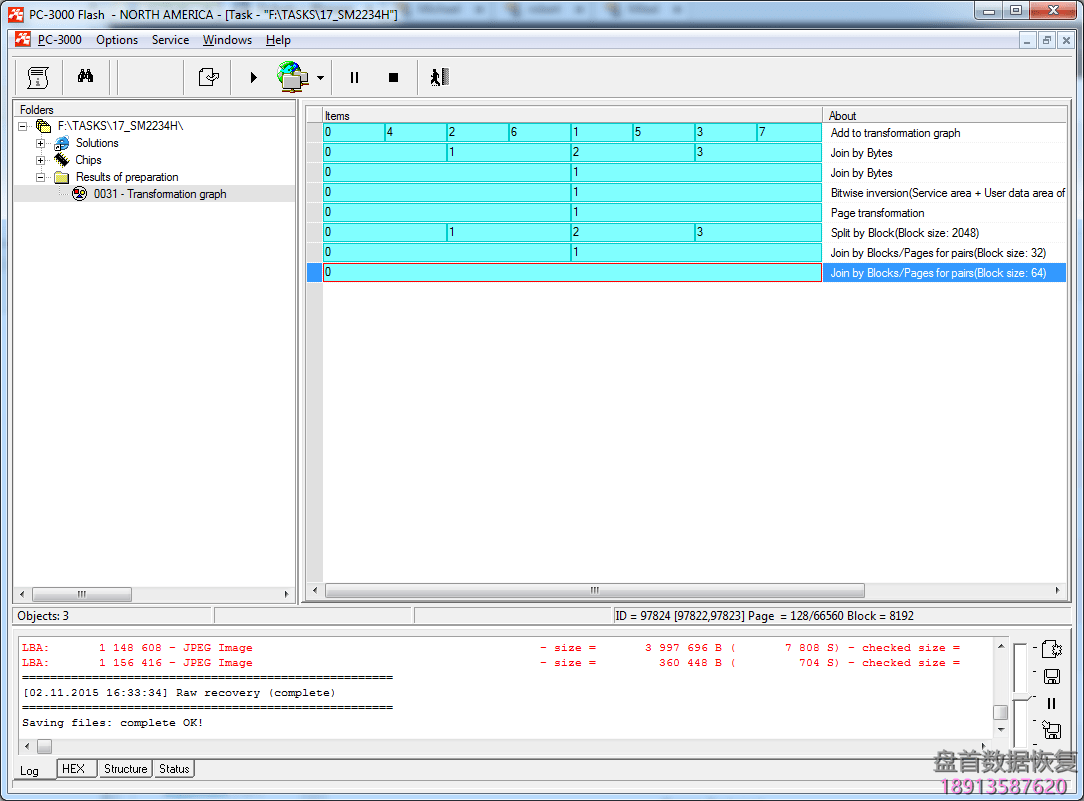1084x801 pixels.
Task: Open the Options menu
Action: coord(117,40)
